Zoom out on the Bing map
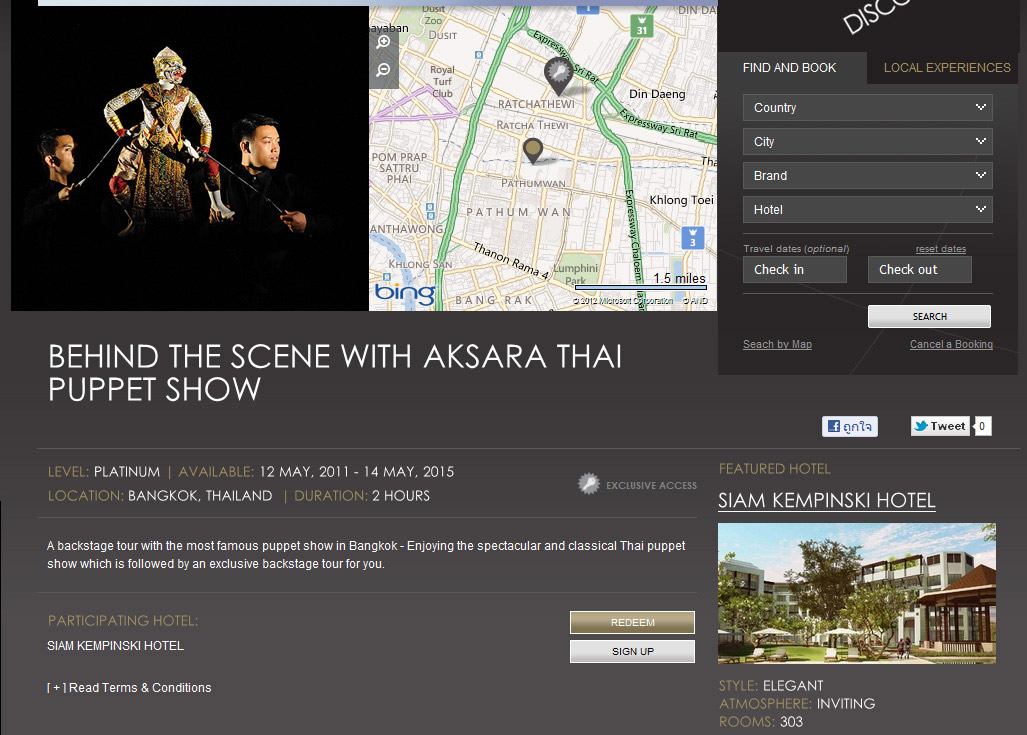Screen dimensions: 1027x735 pyautogui.click(x=384, y=69)
